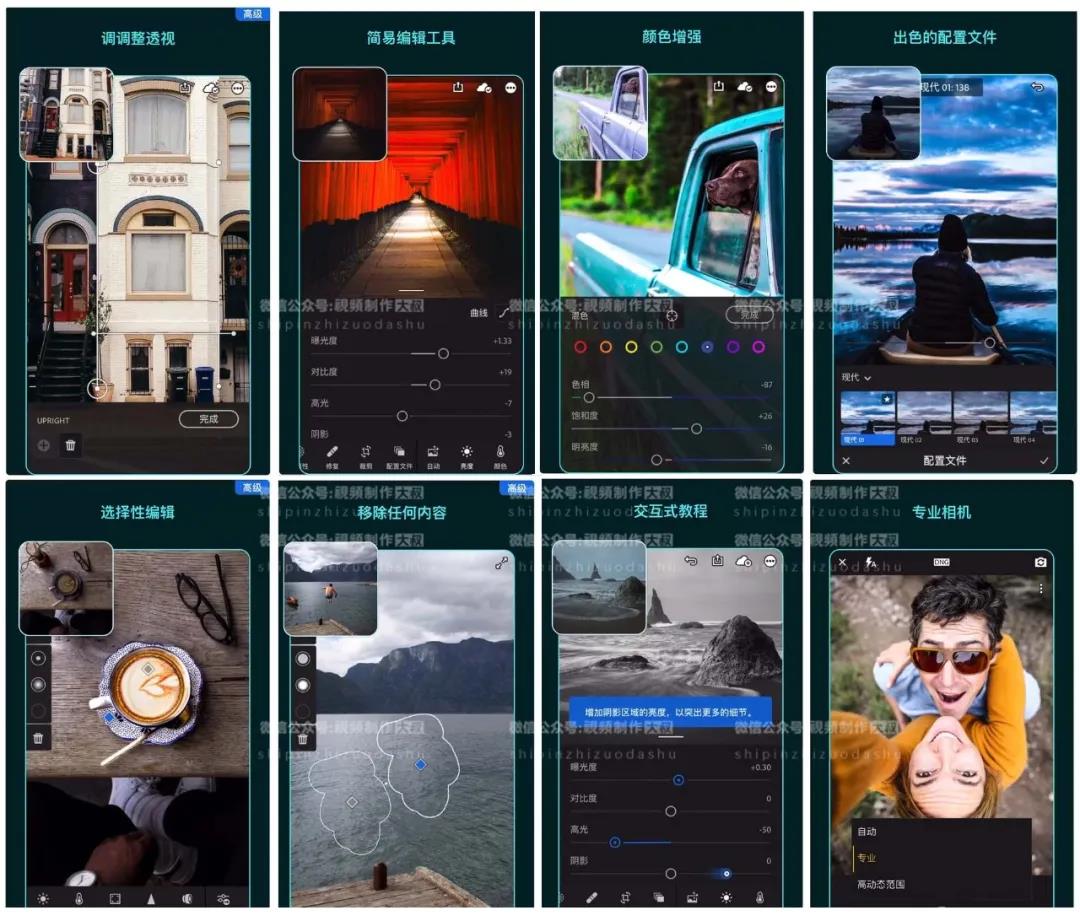Viewport: 1080px width, 921px height.
Task: Open 颜色 tab in 简易编辑工具 toolbar
Action: [500, 457]
